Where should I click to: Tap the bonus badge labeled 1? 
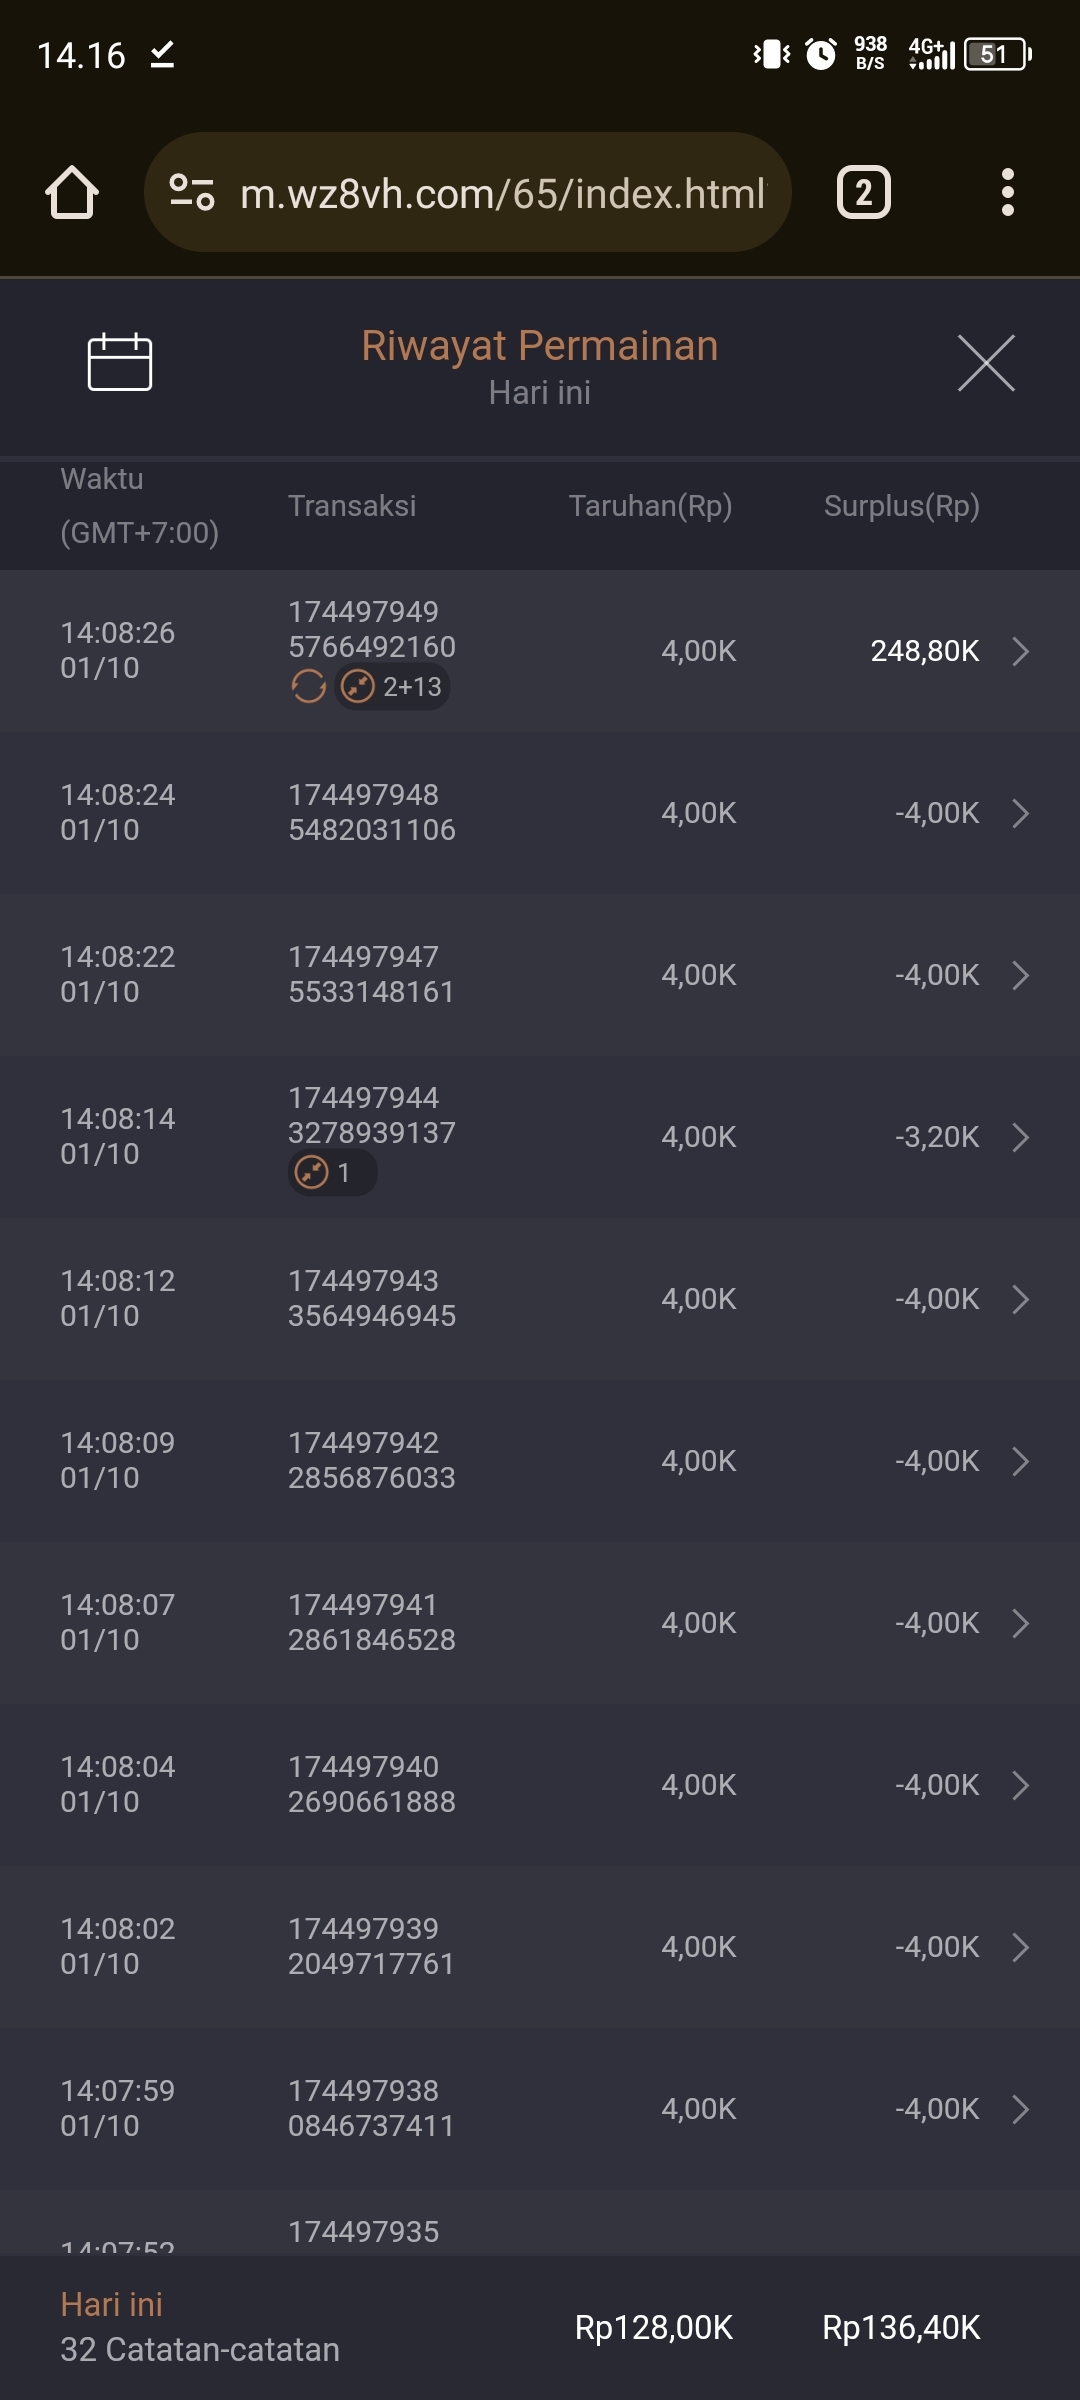pyautogui.click(x=332, y=1172)
